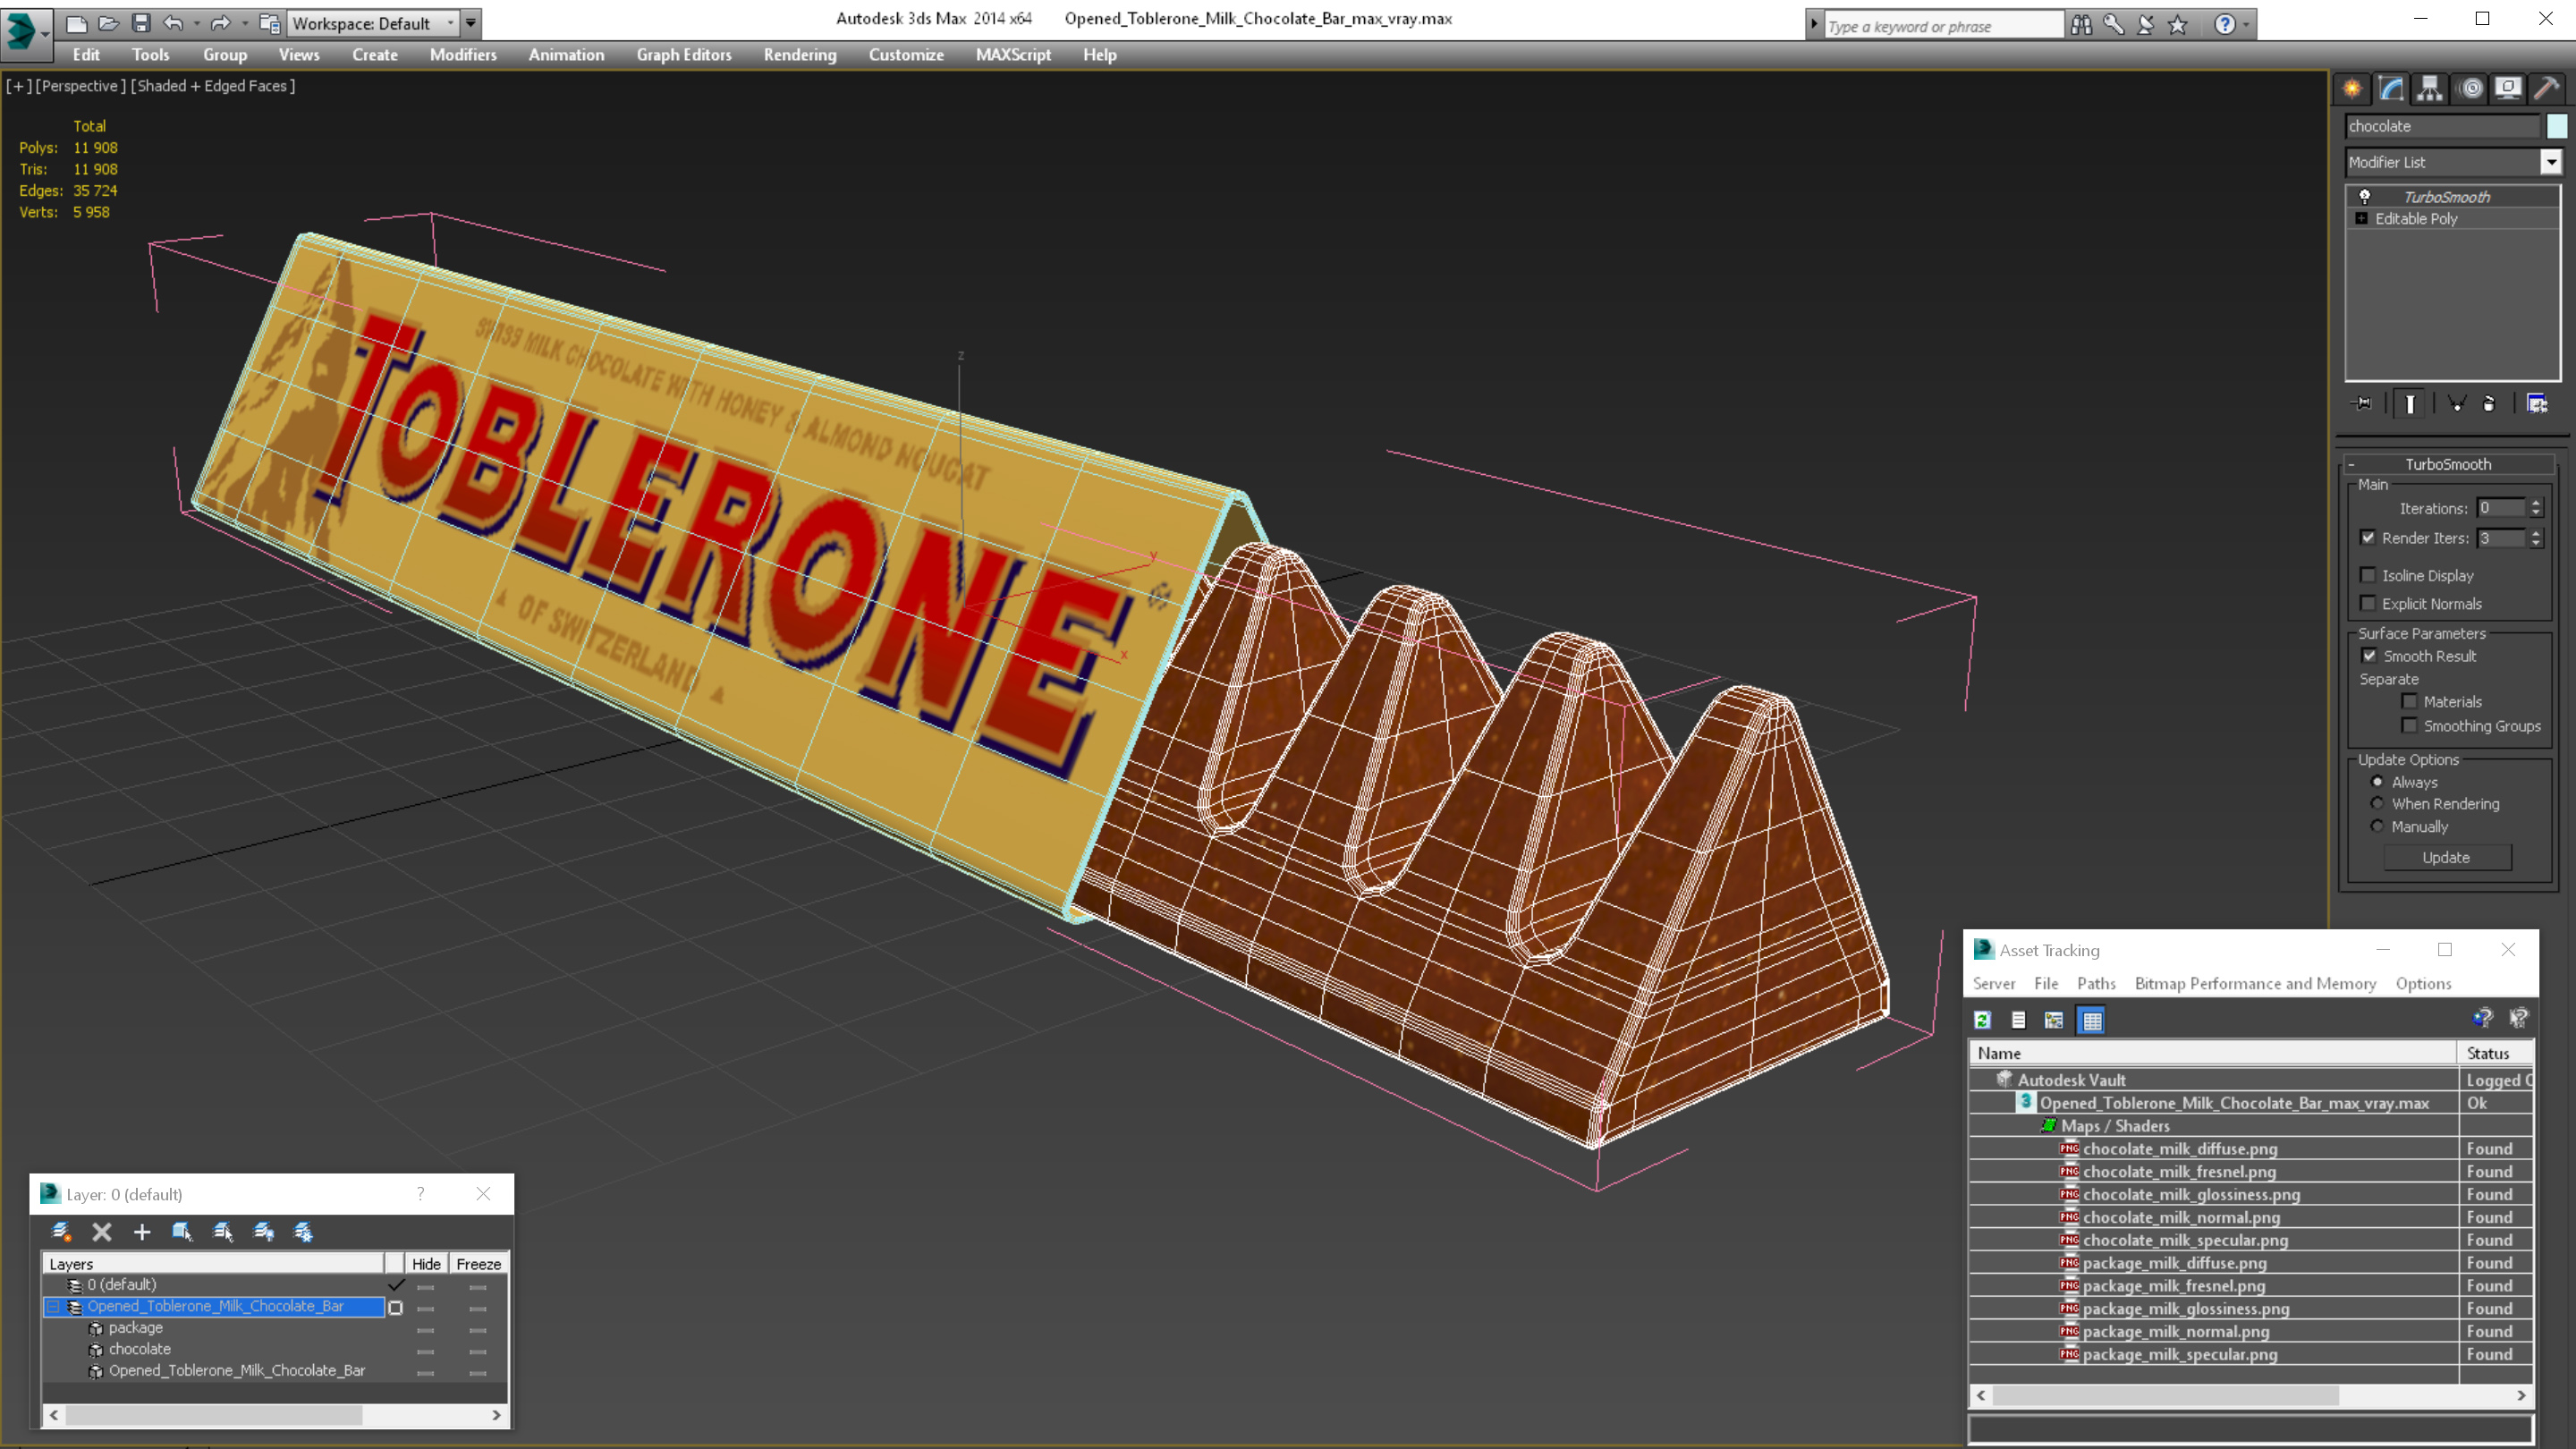Image resolution: width=2576 pixels, height=1449 pixels.
Task: Select the Manually update option
Action: point(2377,826)
